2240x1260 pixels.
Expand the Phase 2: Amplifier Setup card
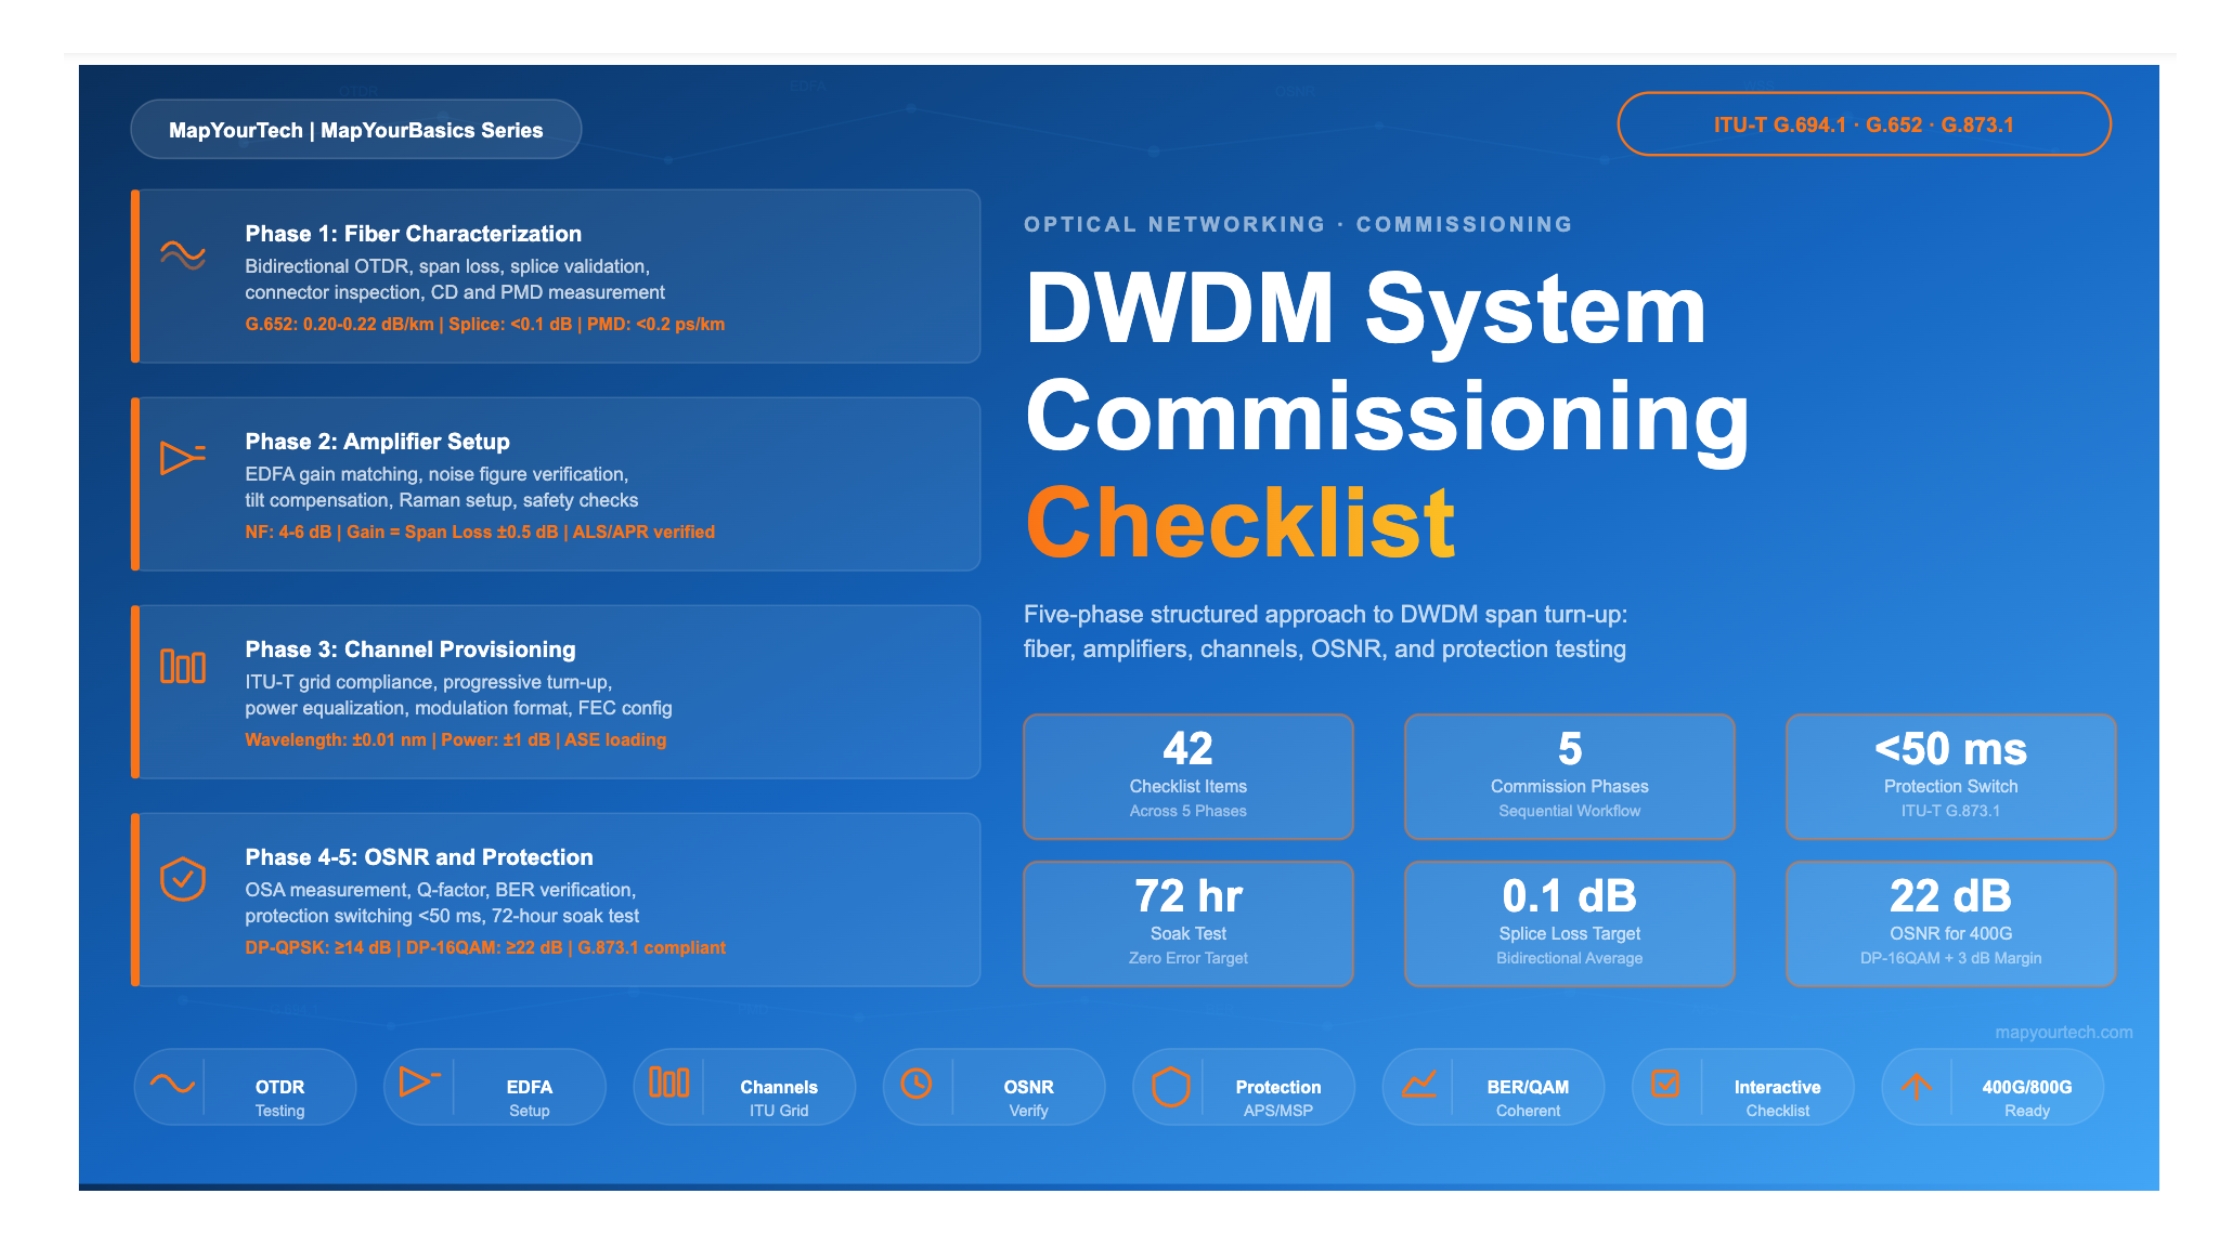(x=556, y=485)
